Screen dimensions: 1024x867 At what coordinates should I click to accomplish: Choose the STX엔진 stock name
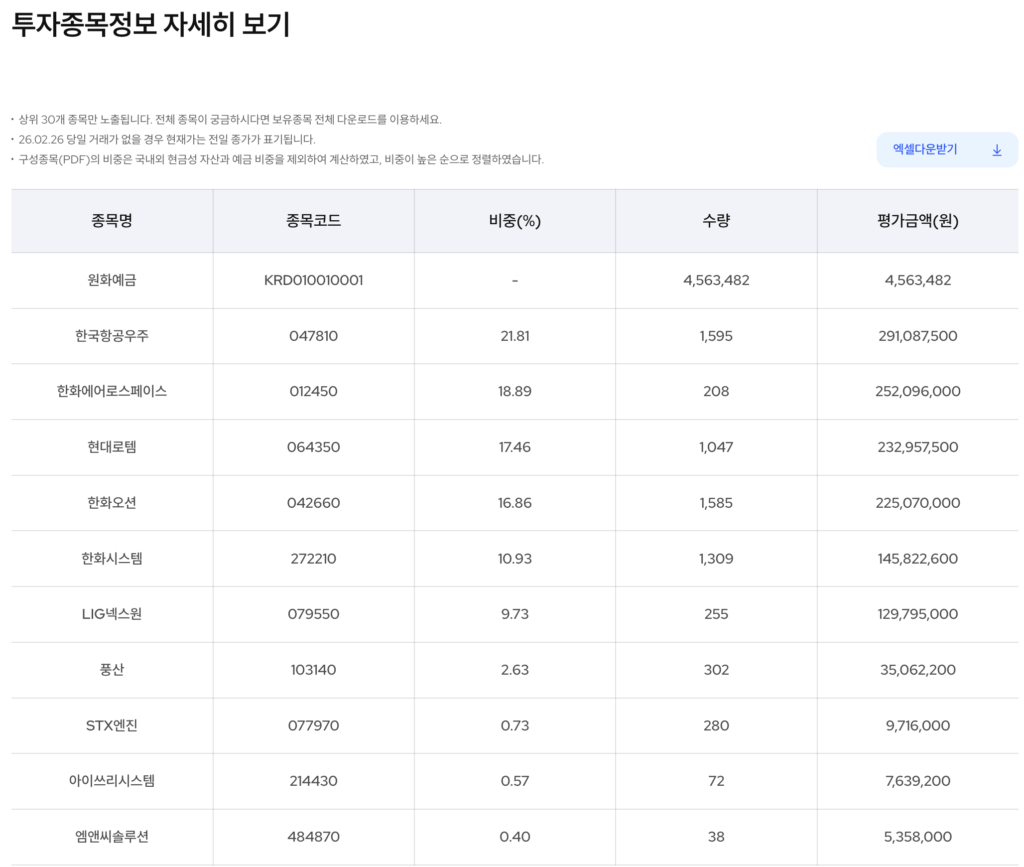point(112,725)
